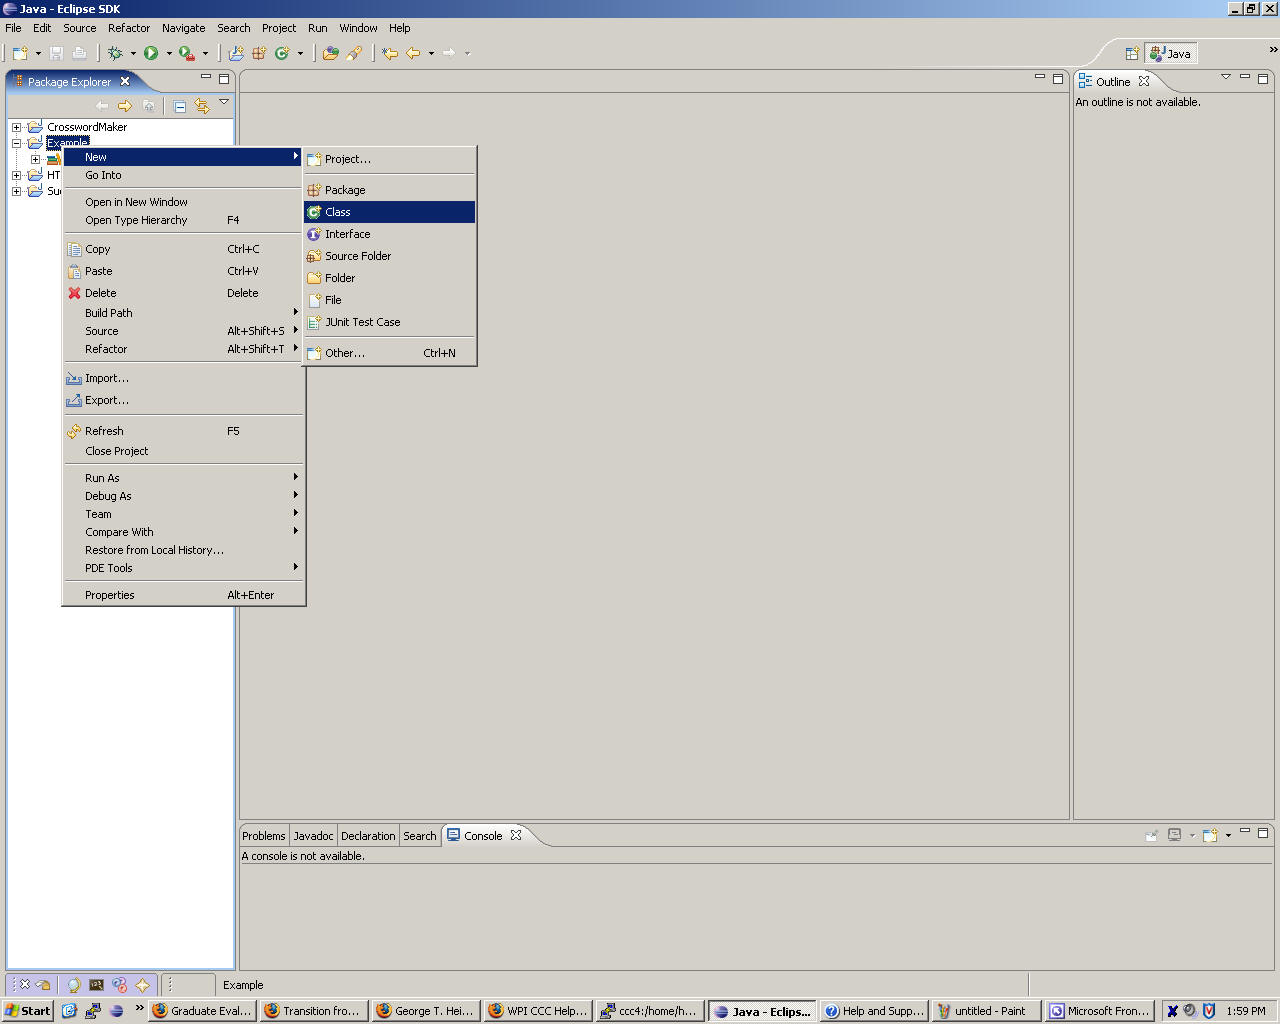Choose Package from the New submenu

click(x=389, y=190)
